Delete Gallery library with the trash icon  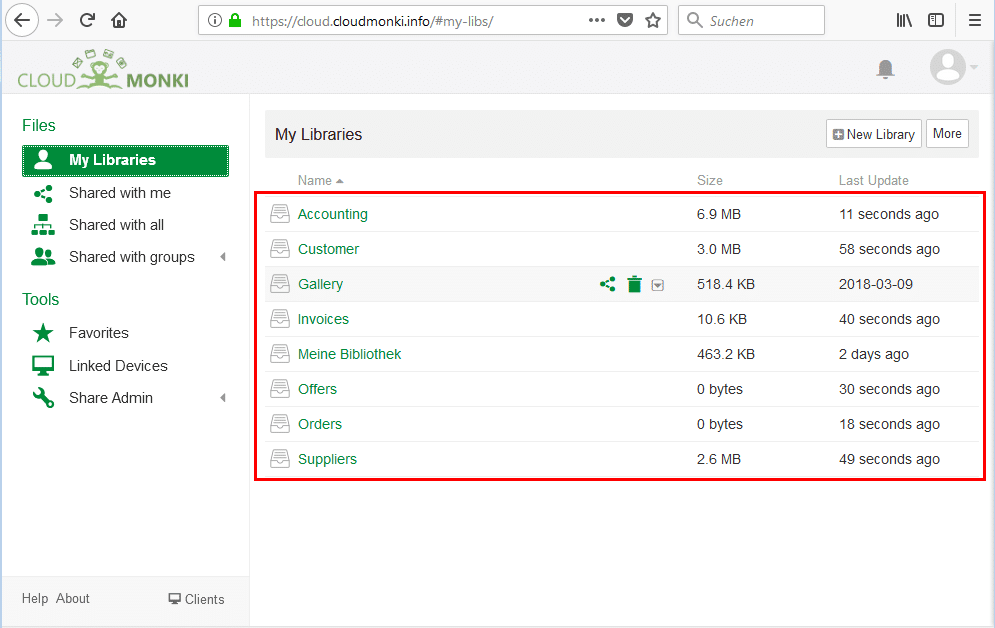coord(634,284)
